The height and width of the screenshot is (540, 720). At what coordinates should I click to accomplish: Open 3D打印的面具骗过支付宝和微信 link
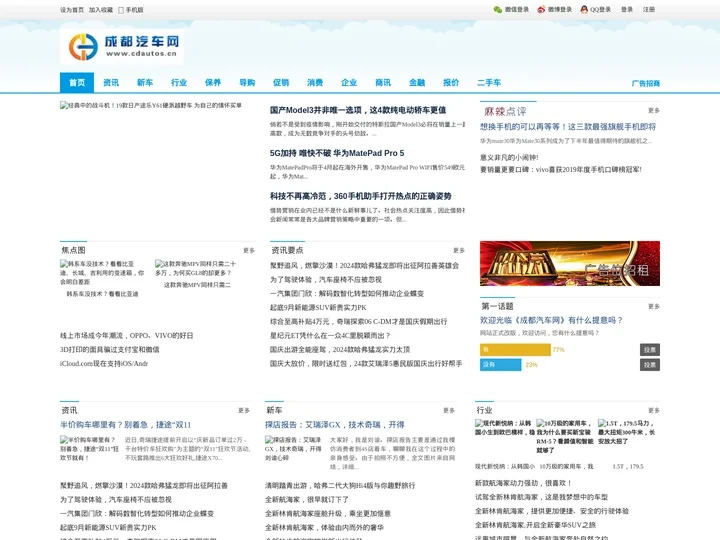click(x=110, y=349)
